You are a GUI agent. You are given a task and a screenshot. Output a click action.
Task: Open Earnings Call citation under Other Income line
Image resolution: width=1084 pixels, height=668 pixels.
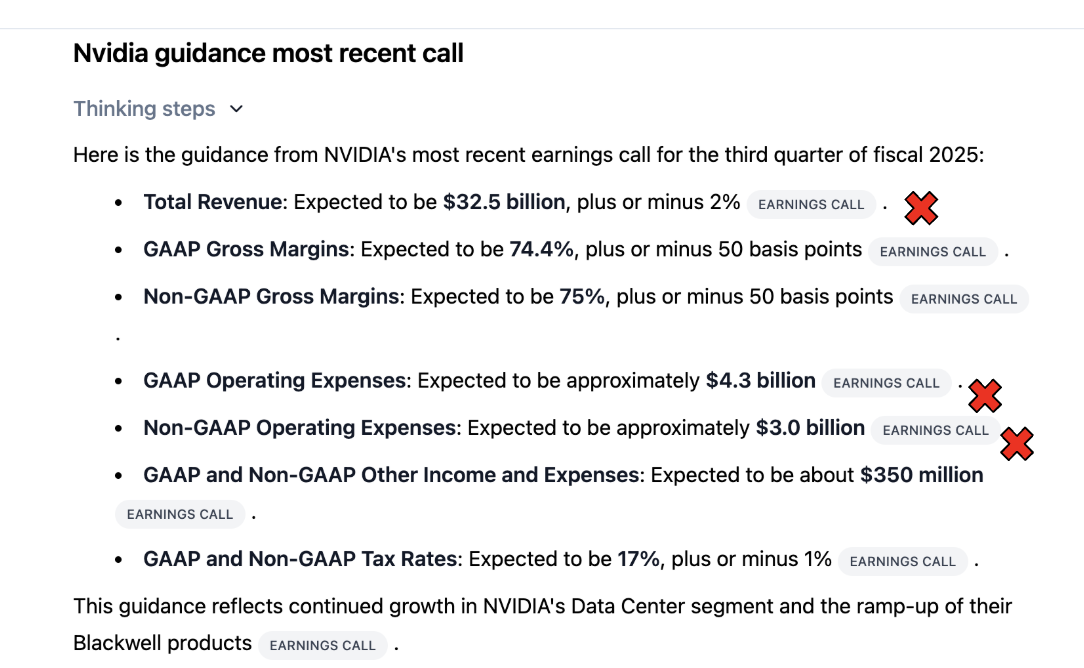click(x=180, y=514)
